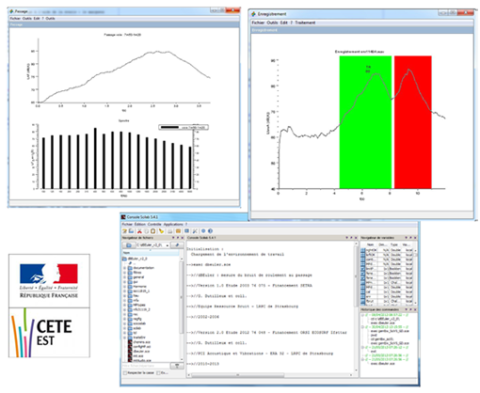
Task: Open the Applications menu in Scilab console
Action: [173, 224]
